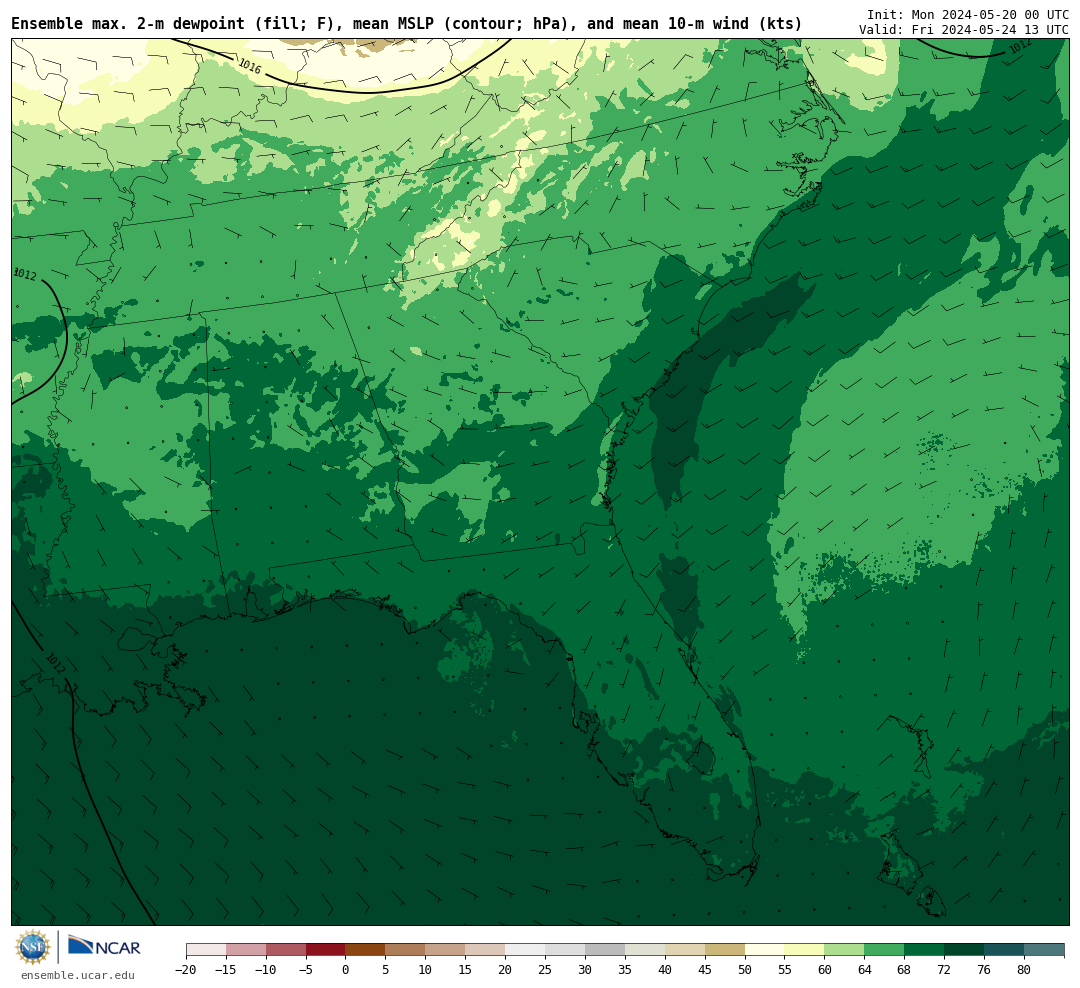Image resolution: width=1080 pixels, height=988 pixels.
Task: Pick the 30 to 35 gray swatch
Action: click(605, 950)
